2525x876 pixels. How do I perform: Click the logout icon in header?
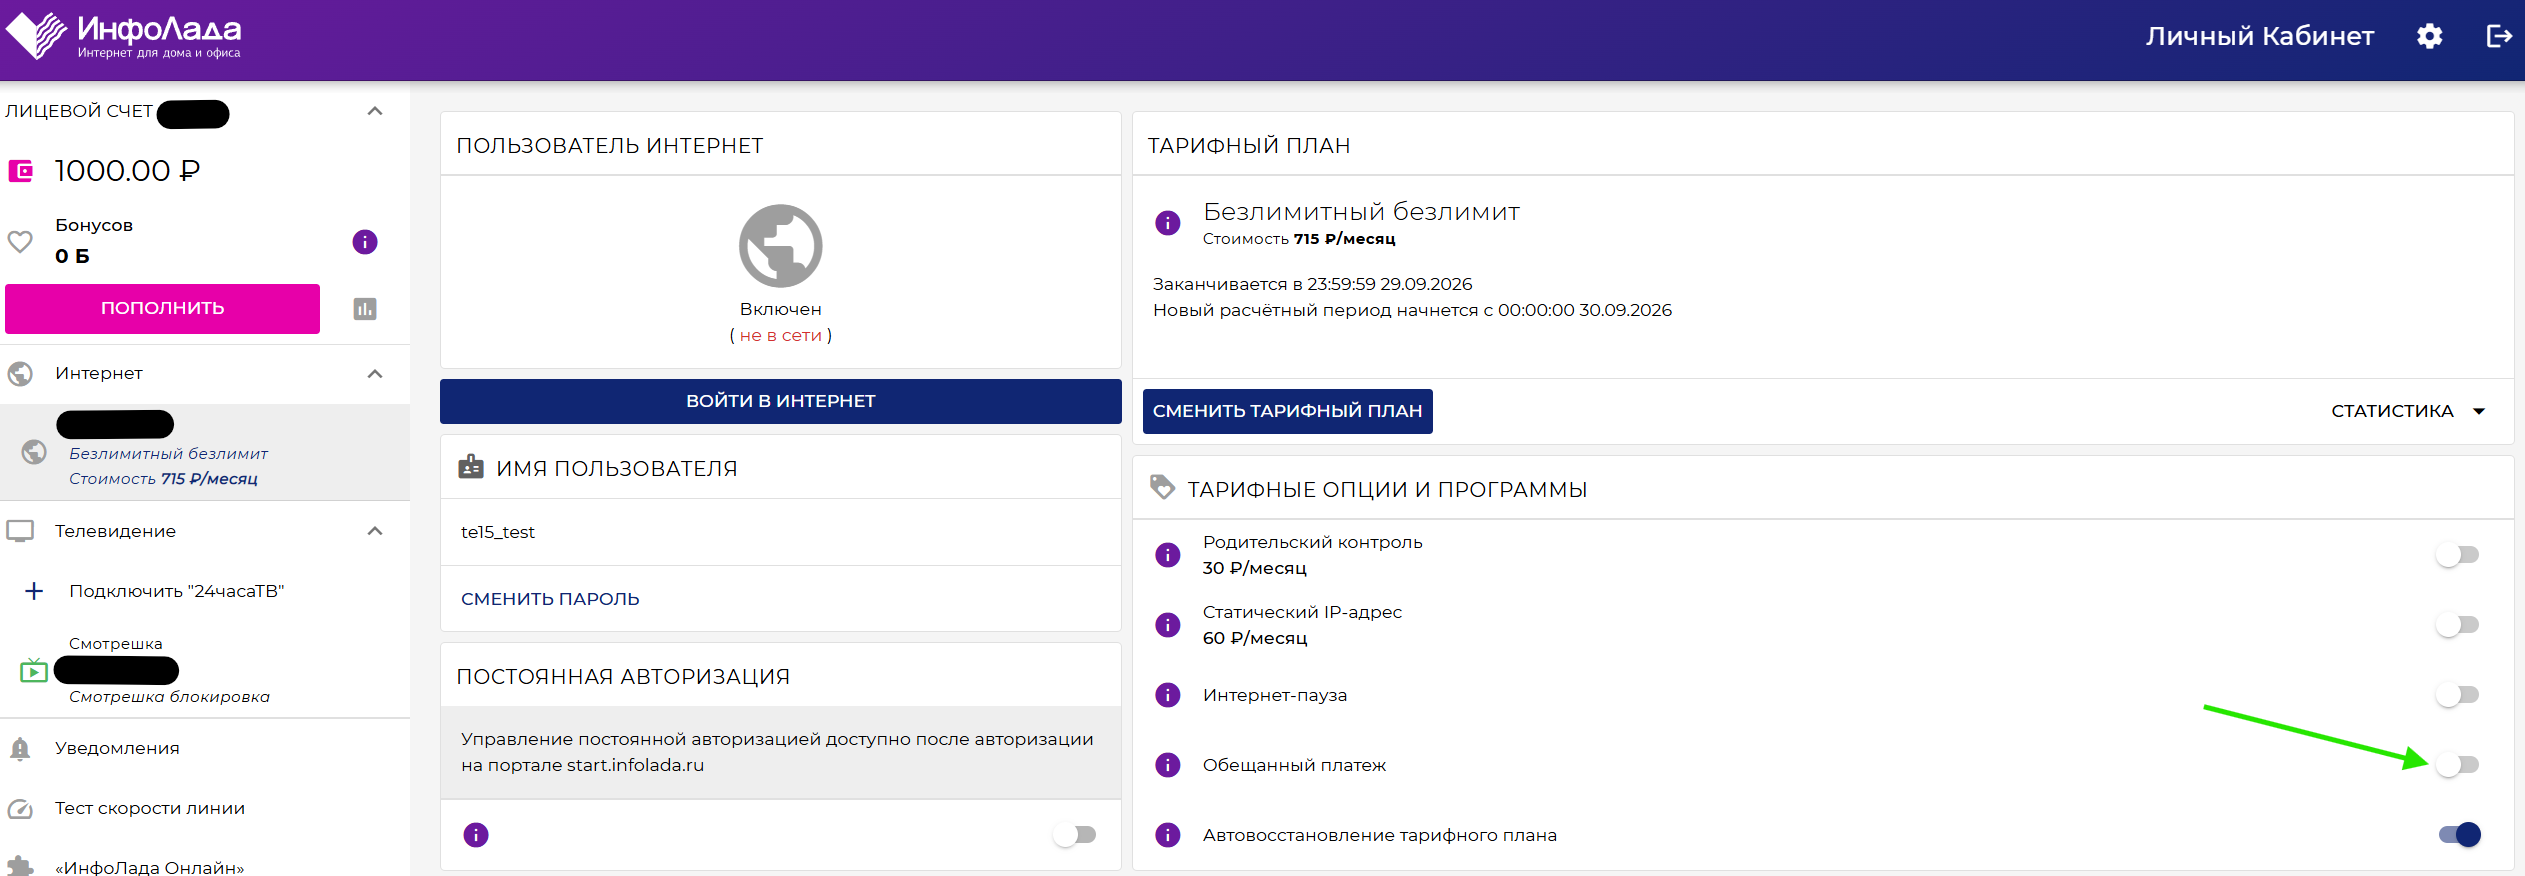click(2499, 36)
